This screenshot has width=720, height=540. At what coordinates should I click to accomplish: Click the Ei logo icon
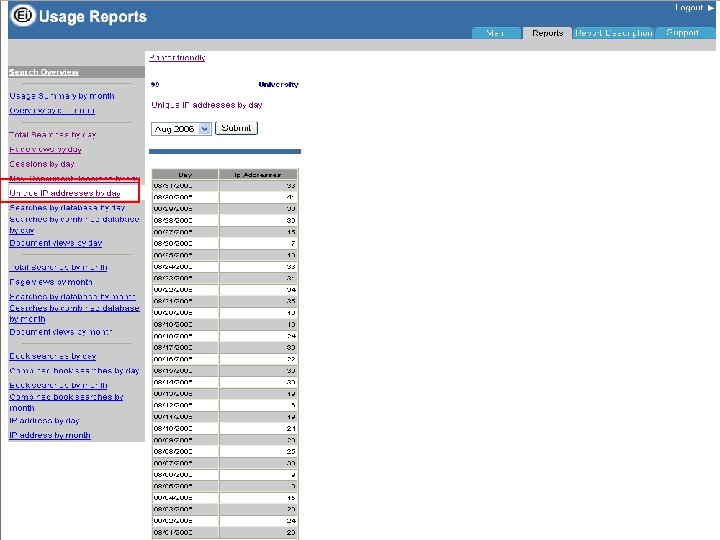23,16
